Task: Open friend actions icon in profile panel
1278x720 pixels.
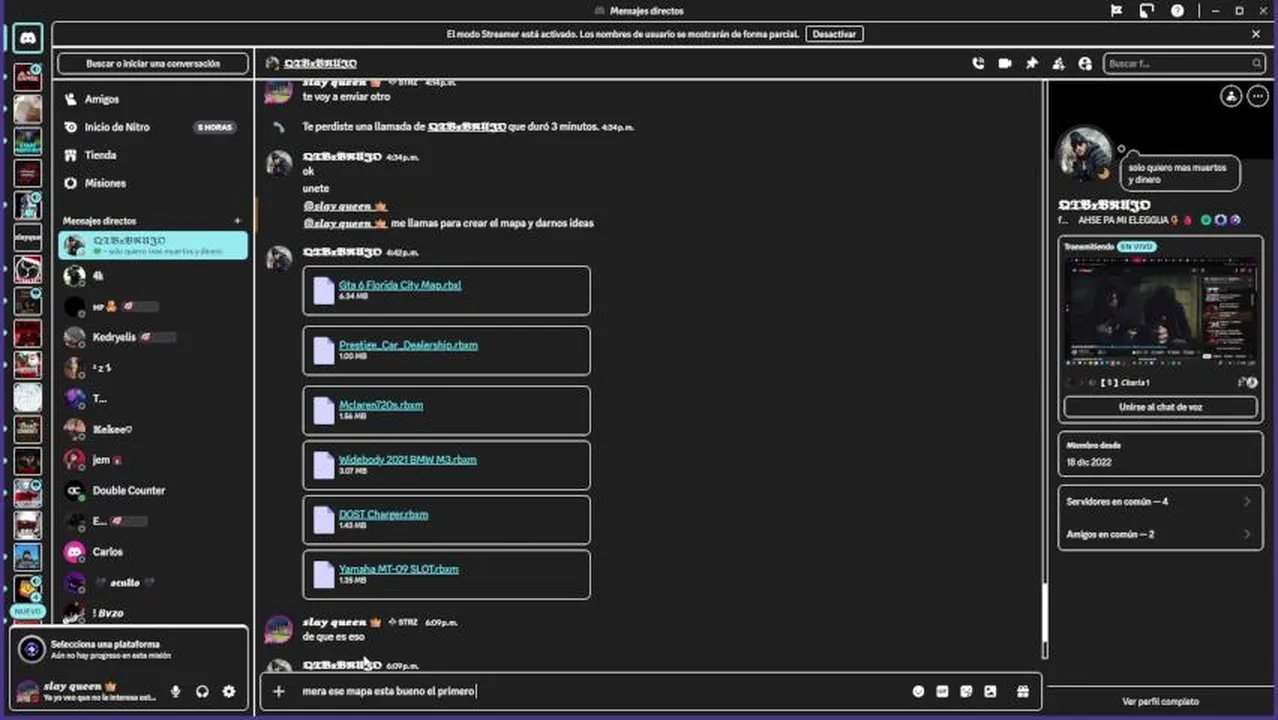Action: (1231, 96)
